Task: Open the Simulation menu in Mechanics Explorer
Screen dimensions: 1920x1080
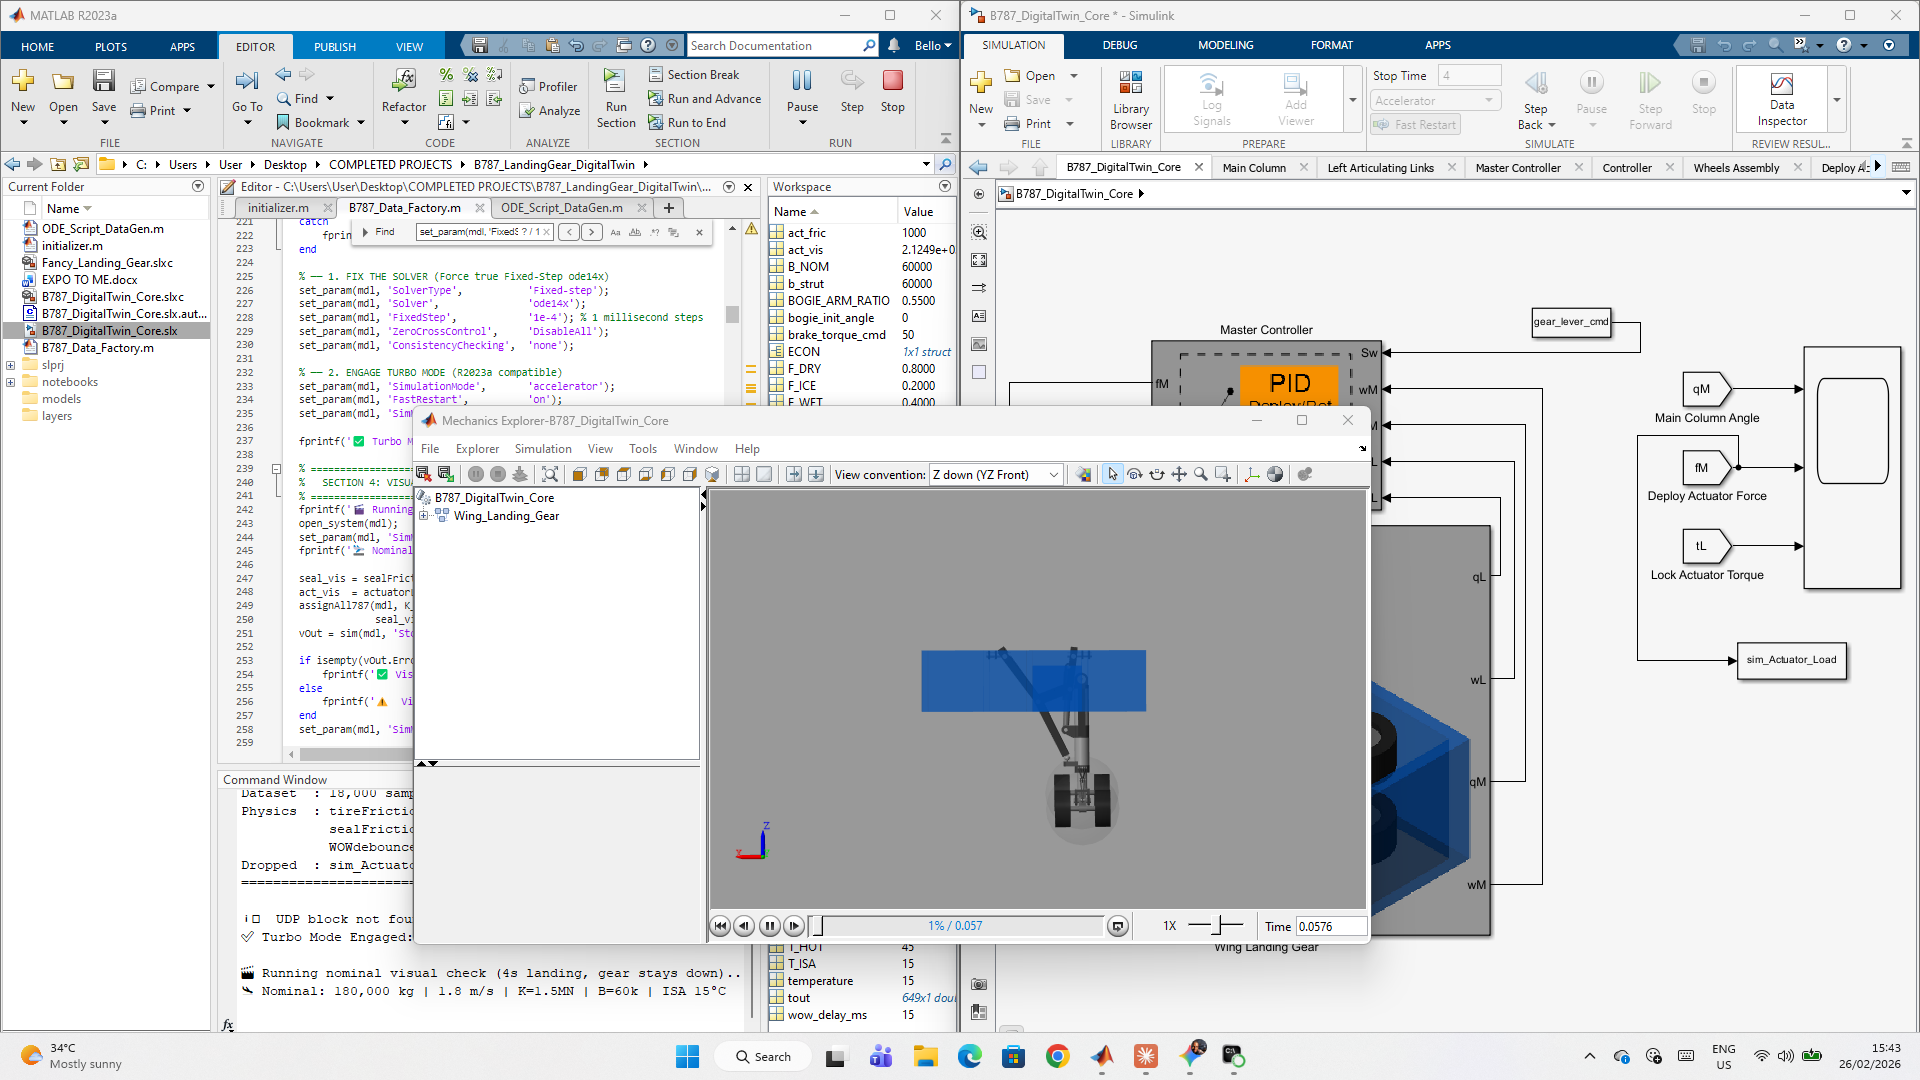Action: click(x=543, y=449)
